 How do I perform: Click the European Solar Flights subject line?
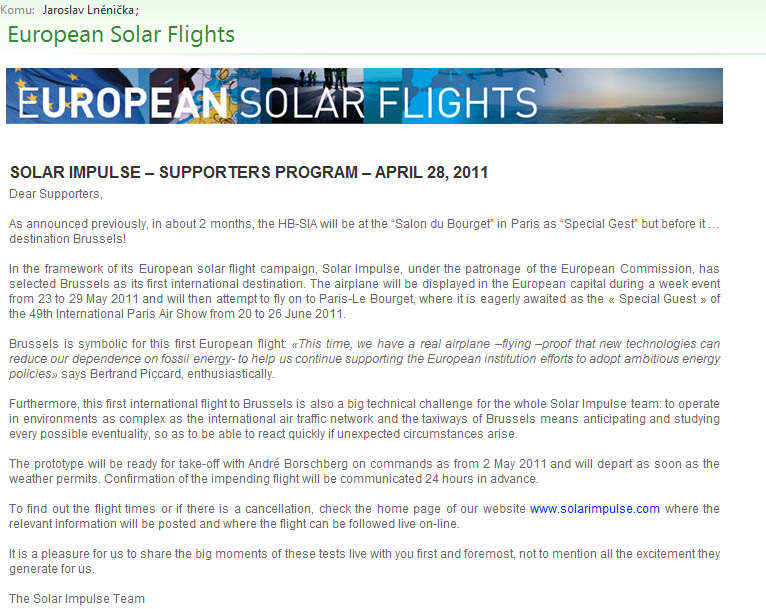121,35
